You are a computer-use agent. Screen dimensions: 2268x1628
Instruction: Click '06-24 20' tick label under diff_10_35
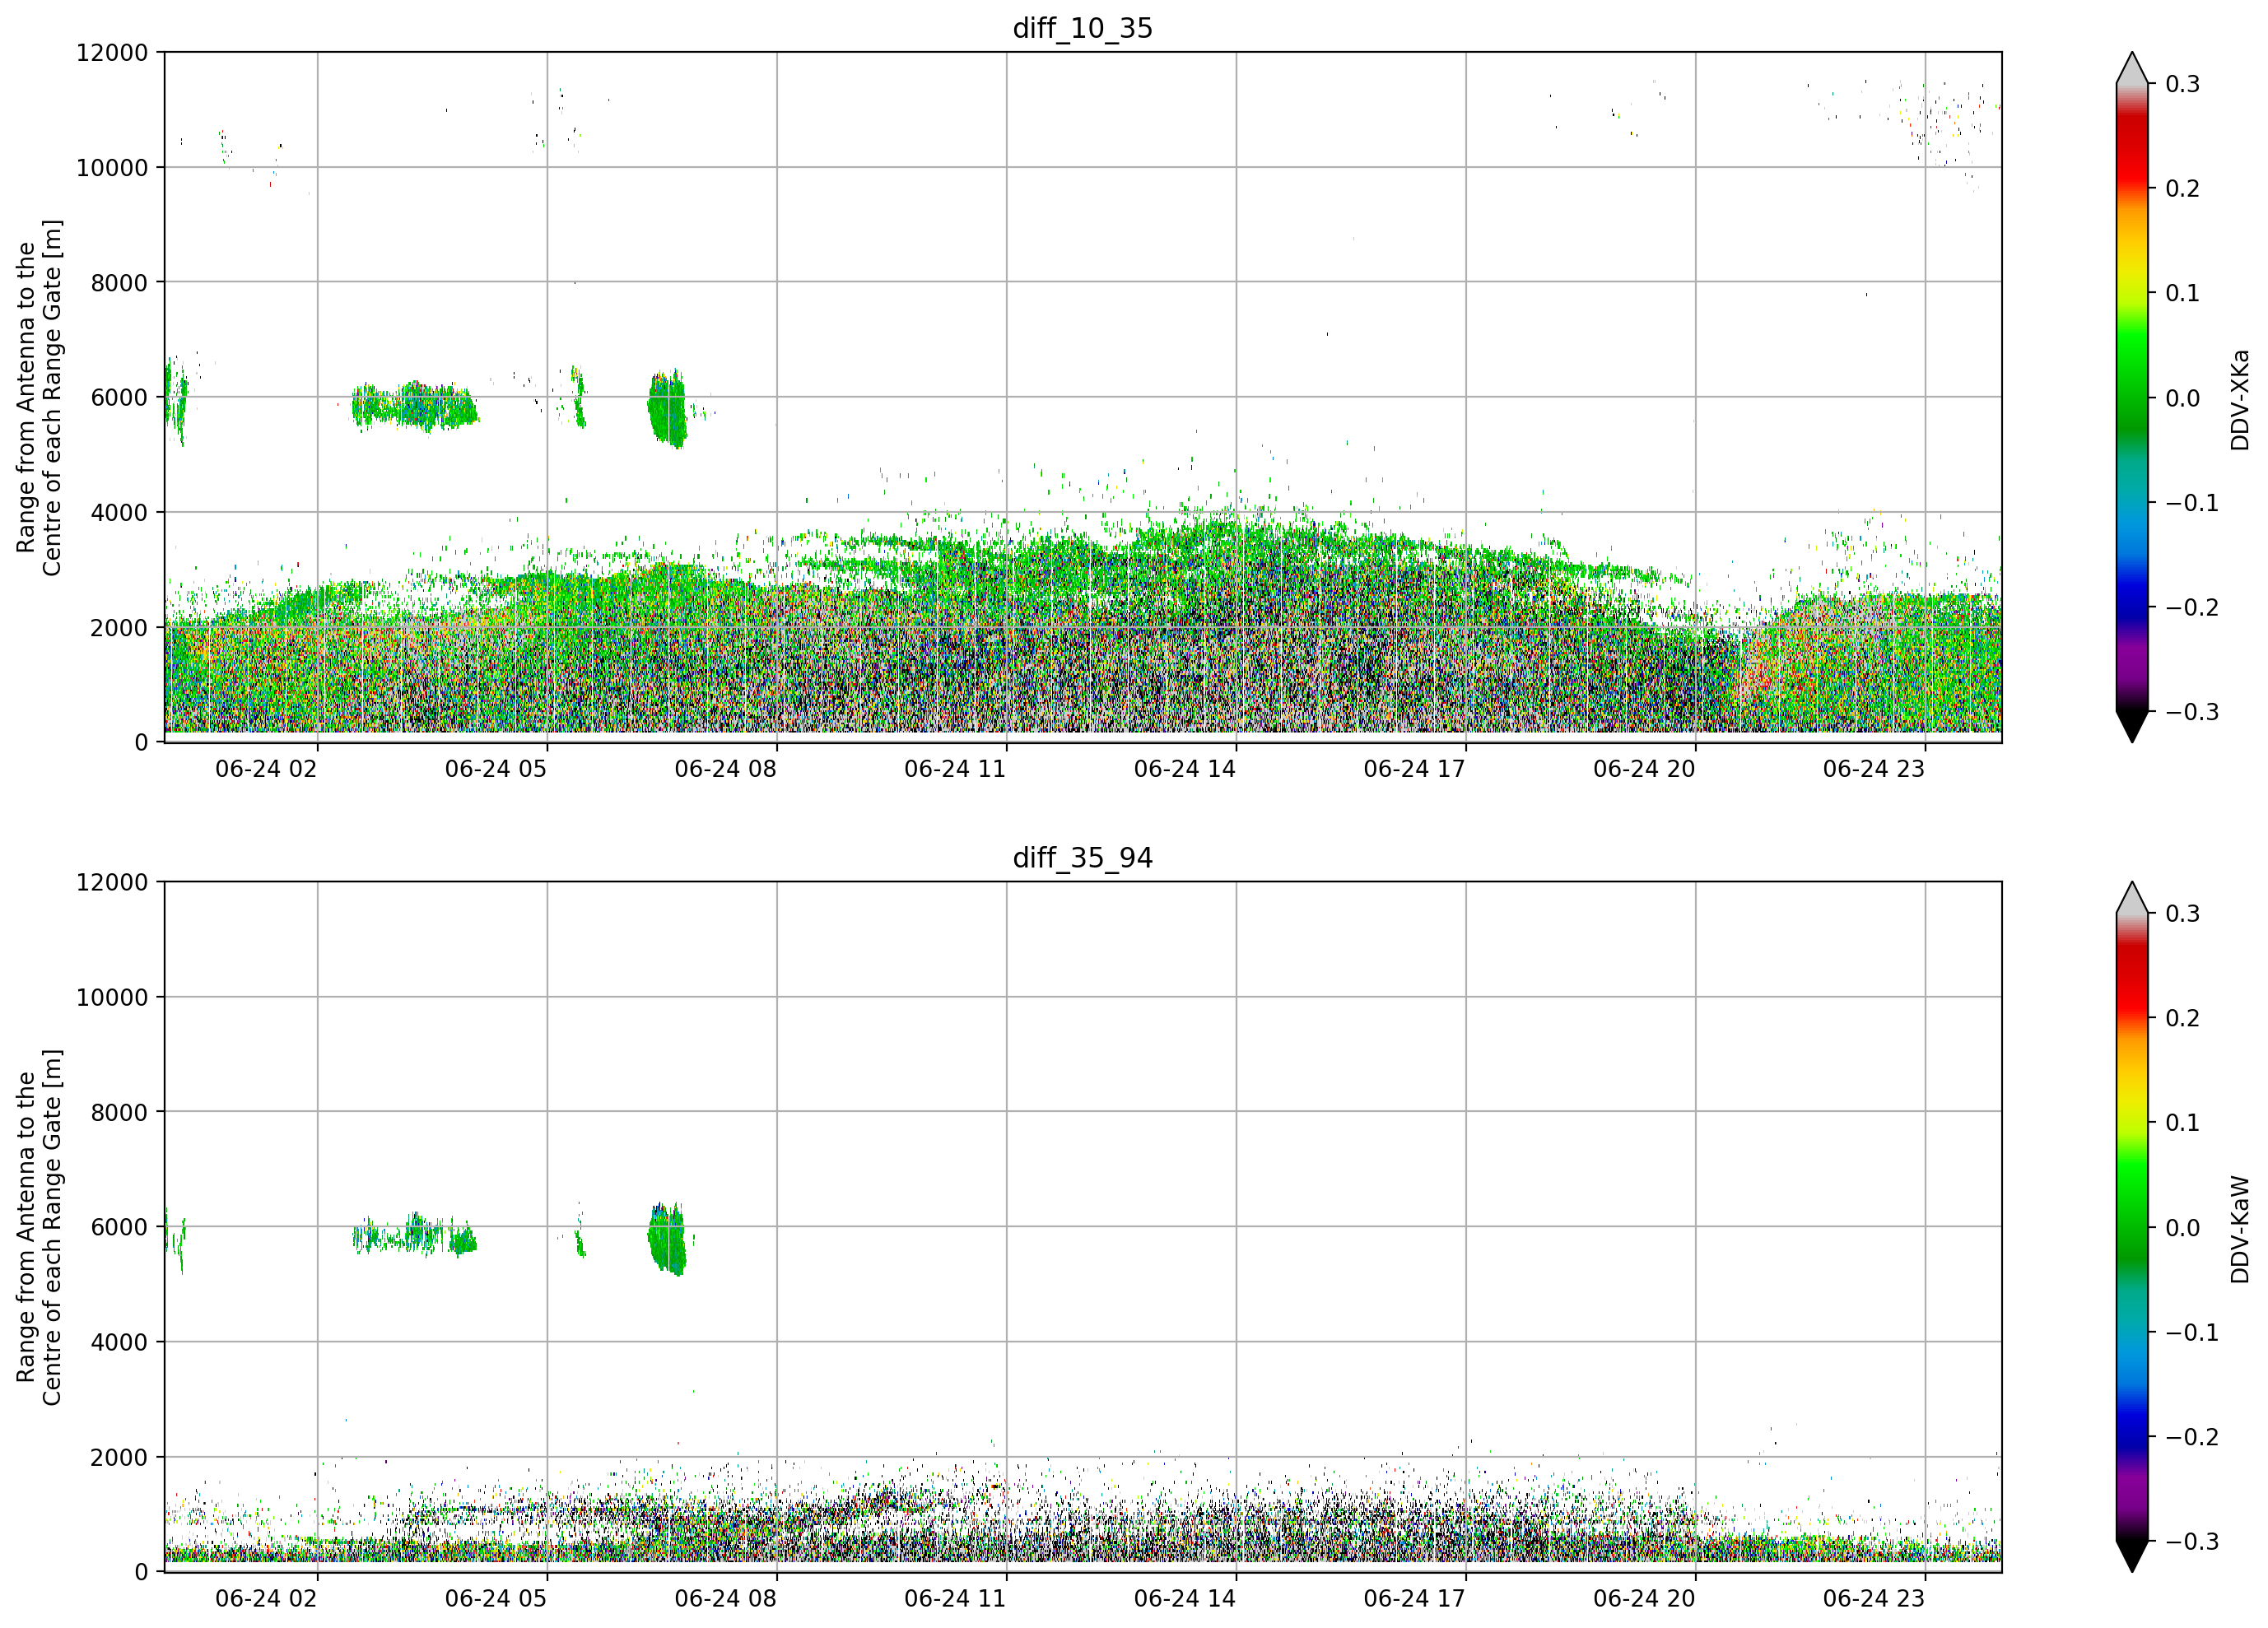pos(1645,769)
